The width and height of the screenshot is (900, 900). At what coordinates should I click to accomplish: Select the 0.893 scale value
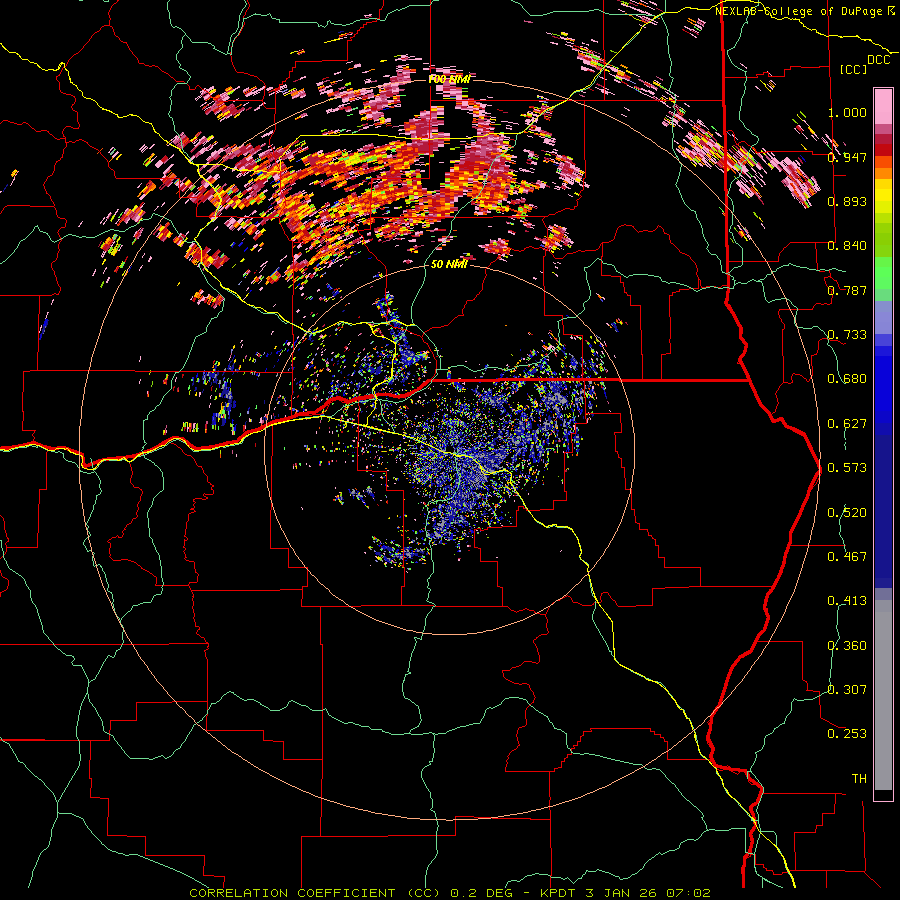pos(847,201)
